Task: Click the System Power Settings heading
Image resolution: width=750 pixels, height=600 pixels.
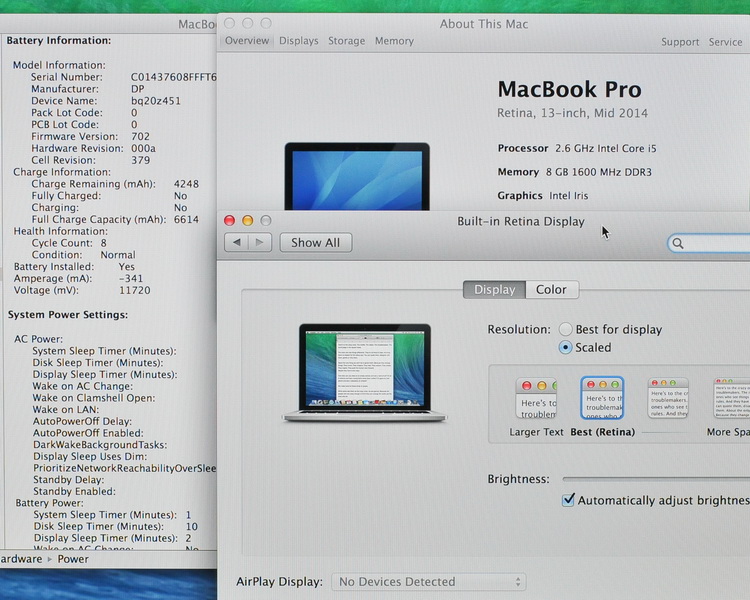Action: point(67,315)
